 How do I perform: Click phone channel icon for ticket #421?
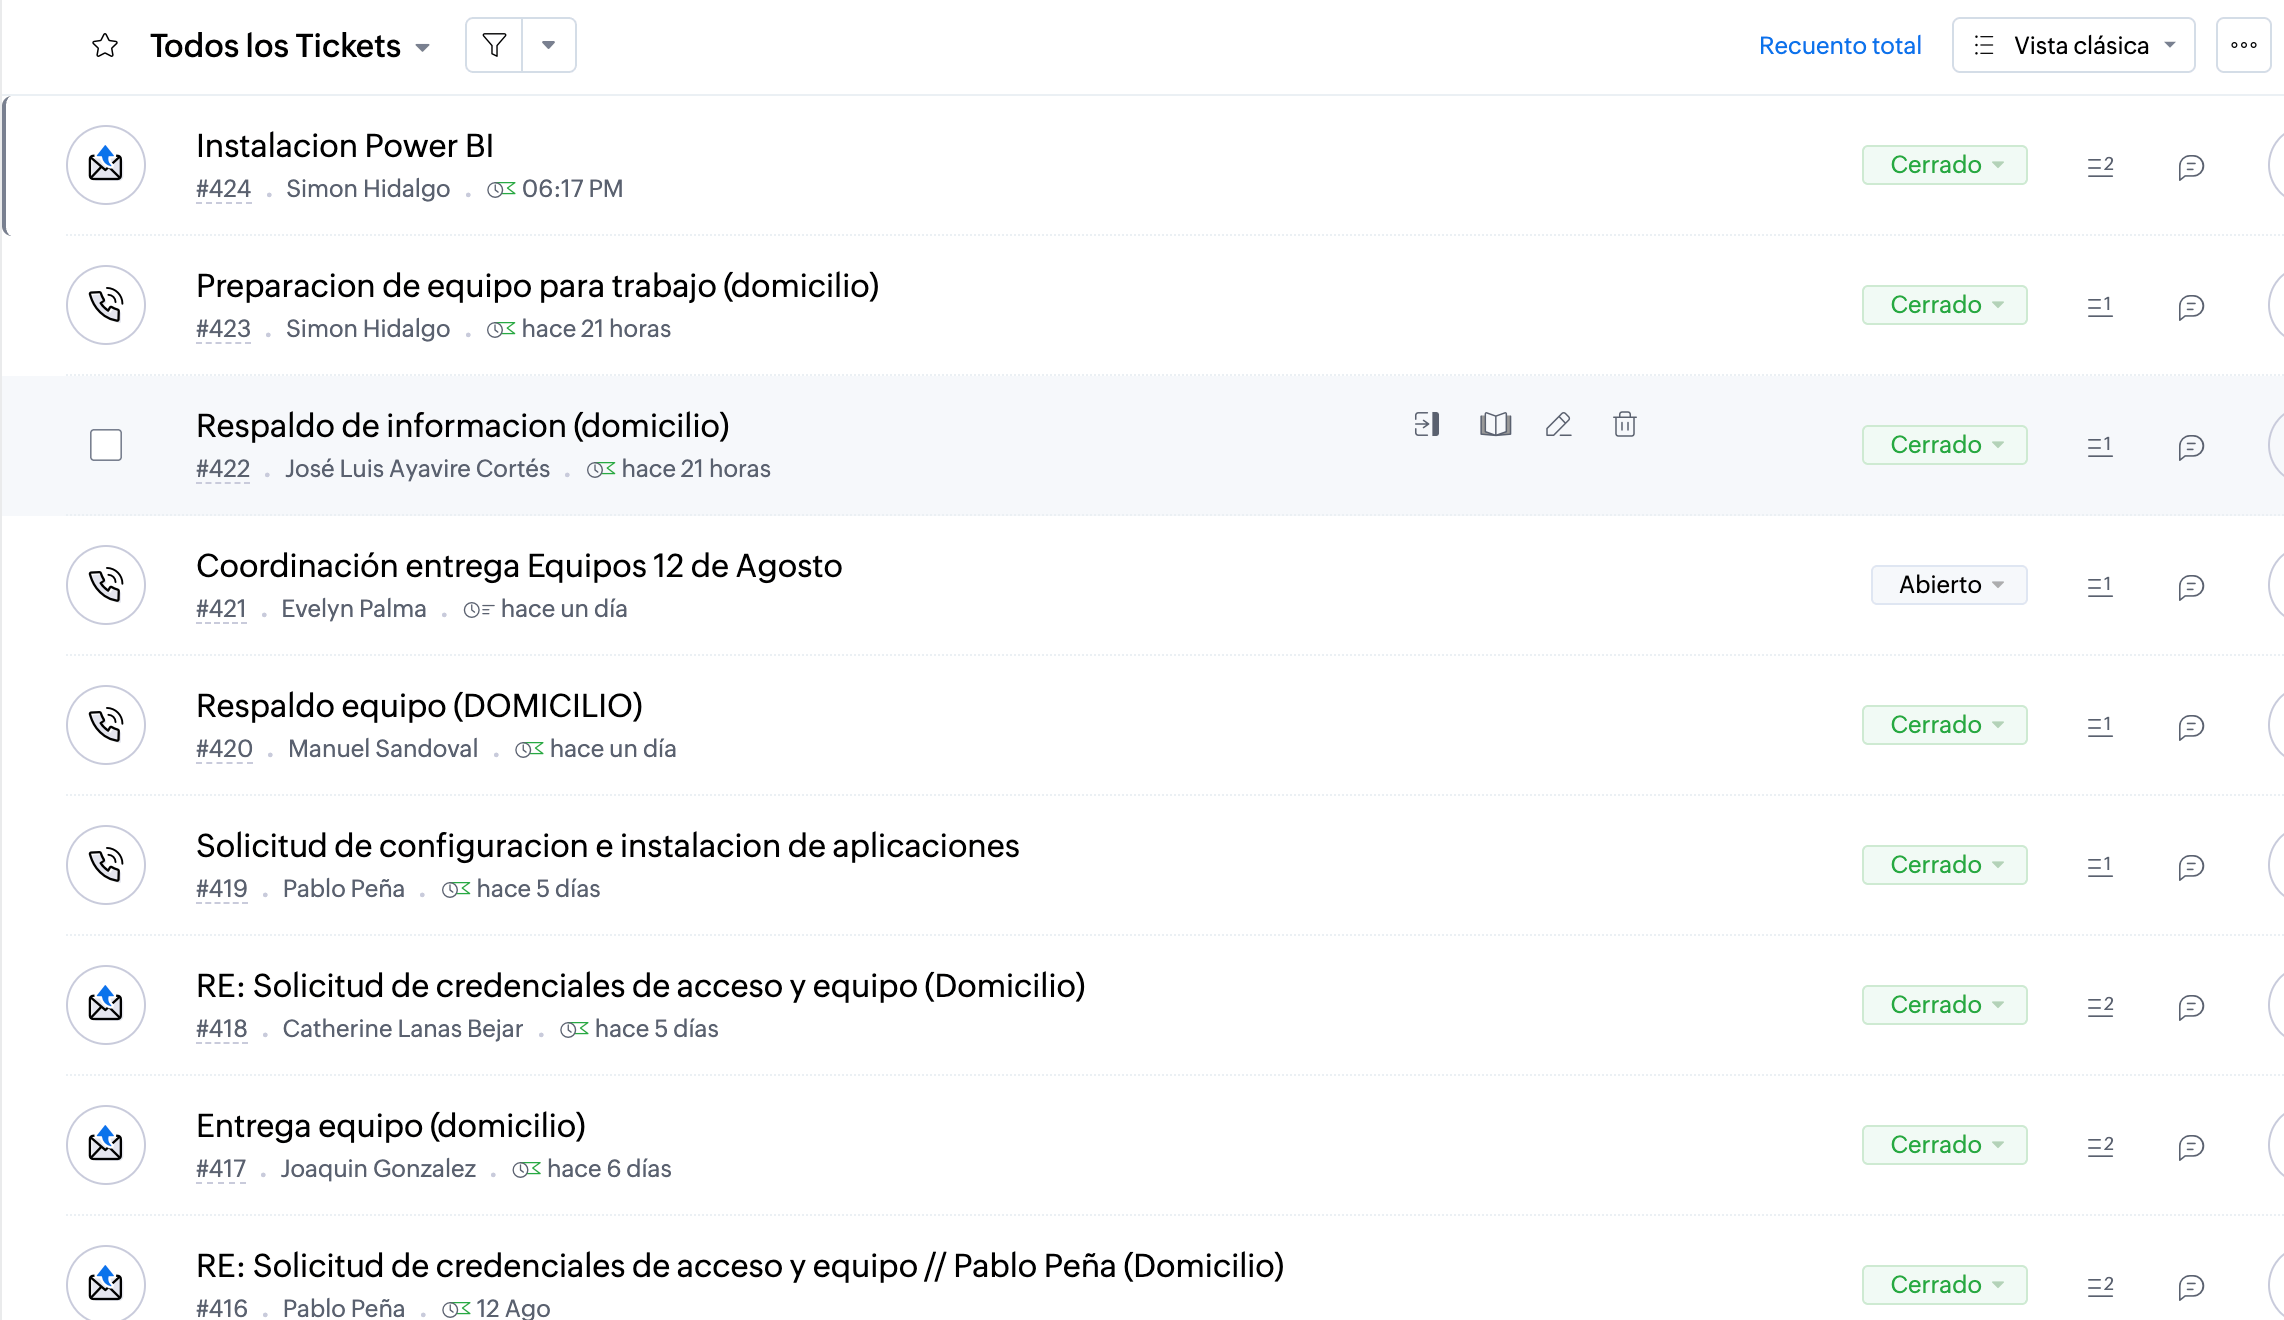[x=106, y=585]
